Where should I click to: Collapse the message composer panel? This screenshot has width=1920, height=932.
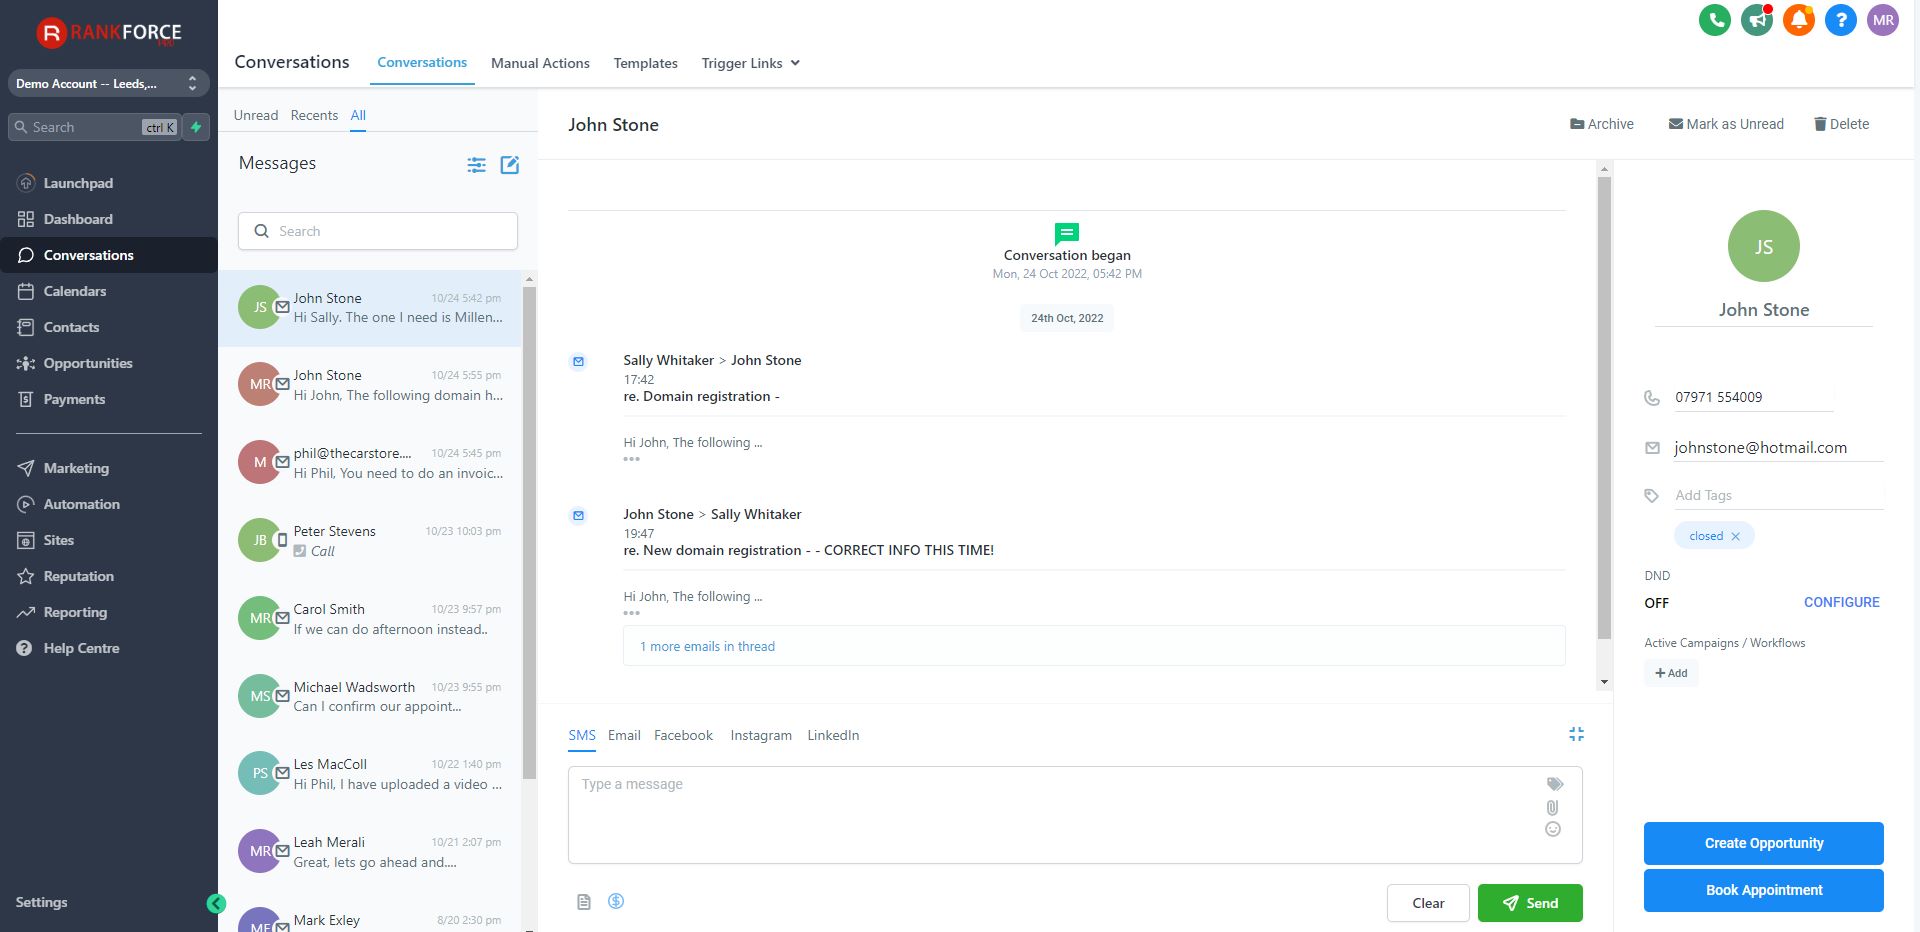(x=1576, y=734)
